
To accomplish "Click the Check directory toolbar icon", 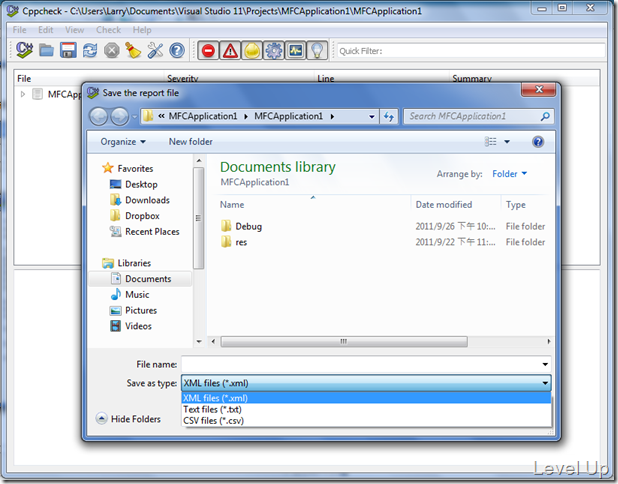I will click(x=24, y=50).
